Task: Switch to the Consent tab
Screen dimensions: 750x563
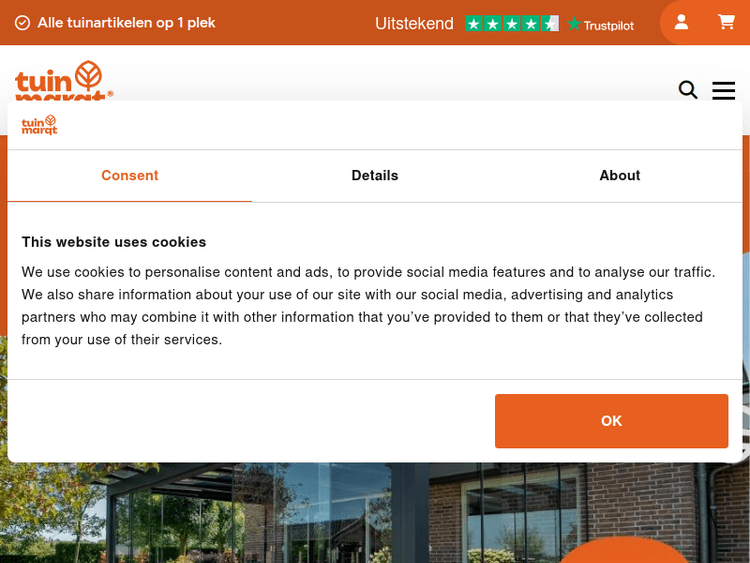Action: point(130,175)
